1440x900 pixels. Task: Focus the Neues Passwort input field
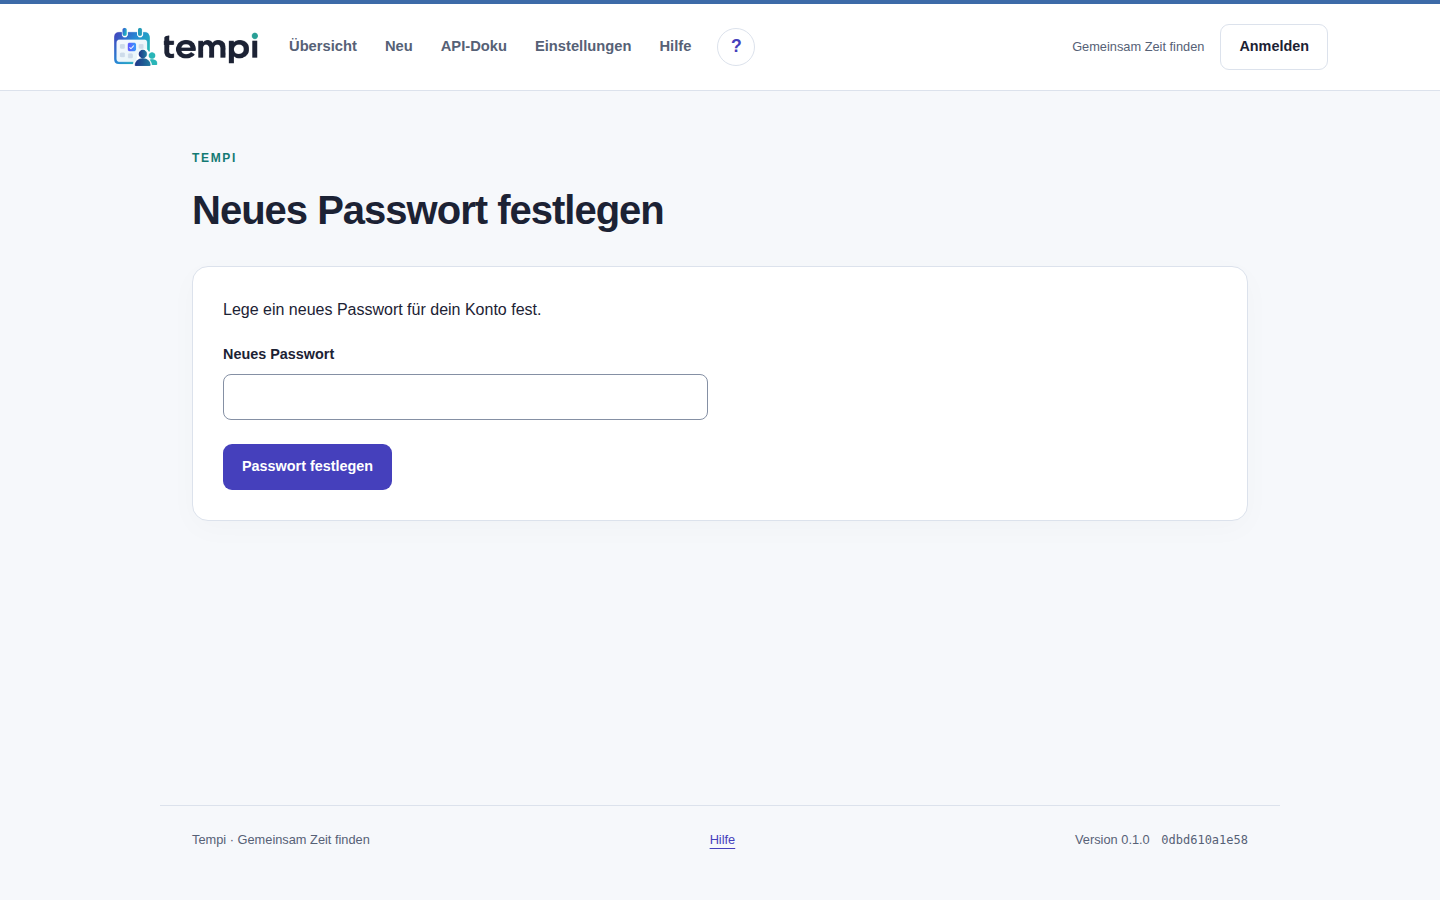pos(465,397)
